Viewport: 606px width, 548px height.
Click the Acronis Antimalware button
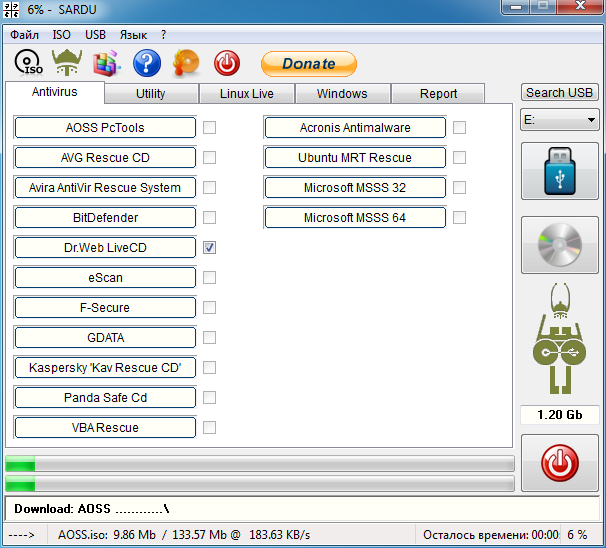355,128
